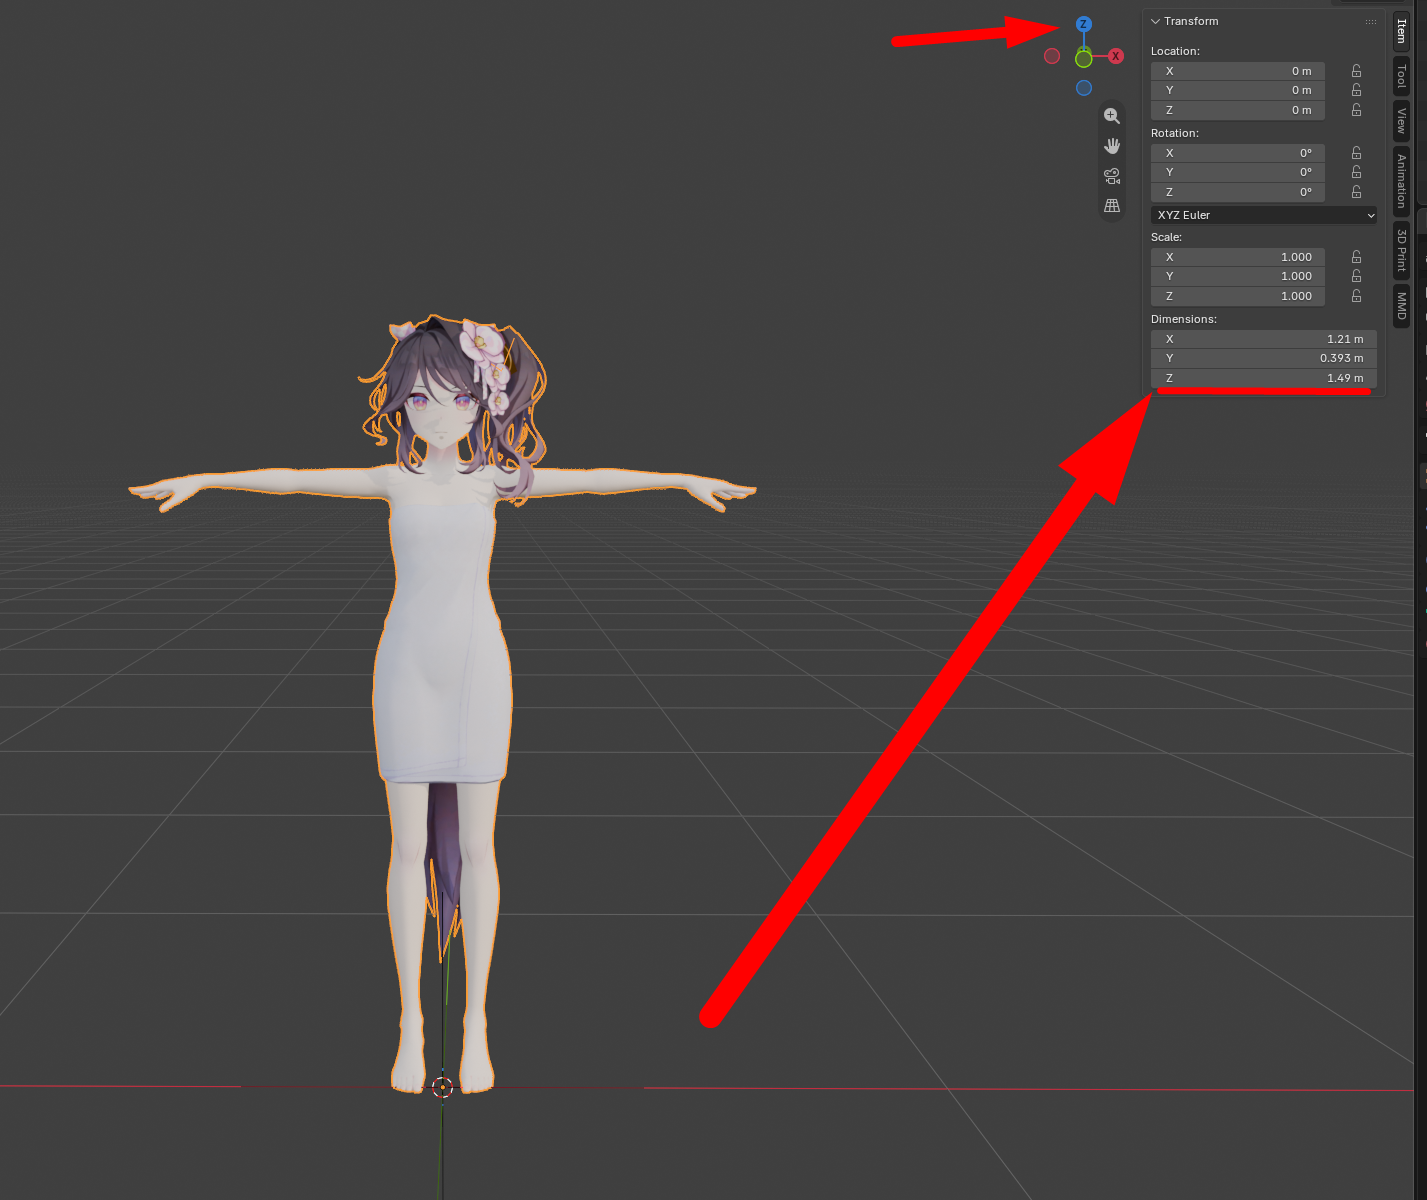The image size is (1427, 1200).
Task: Click the Transform panel drag grip
Action: coord(1370,21)
